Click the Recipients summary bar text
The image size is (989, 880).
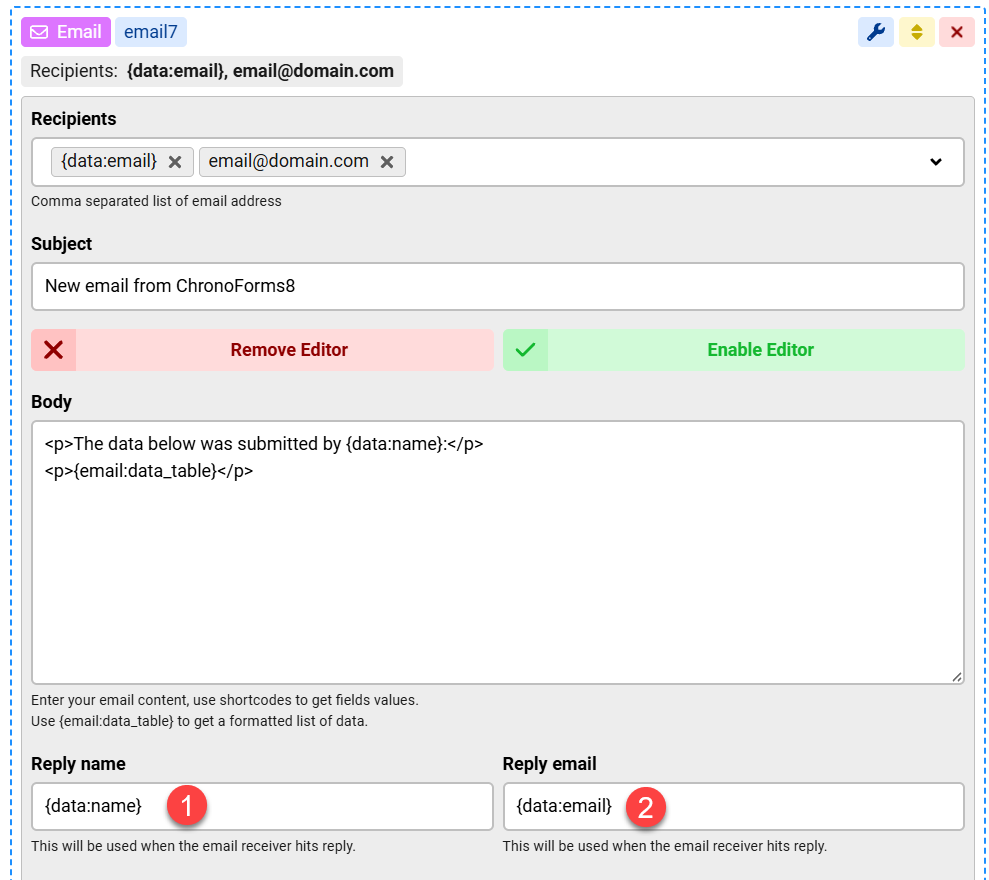pos(212,71)
